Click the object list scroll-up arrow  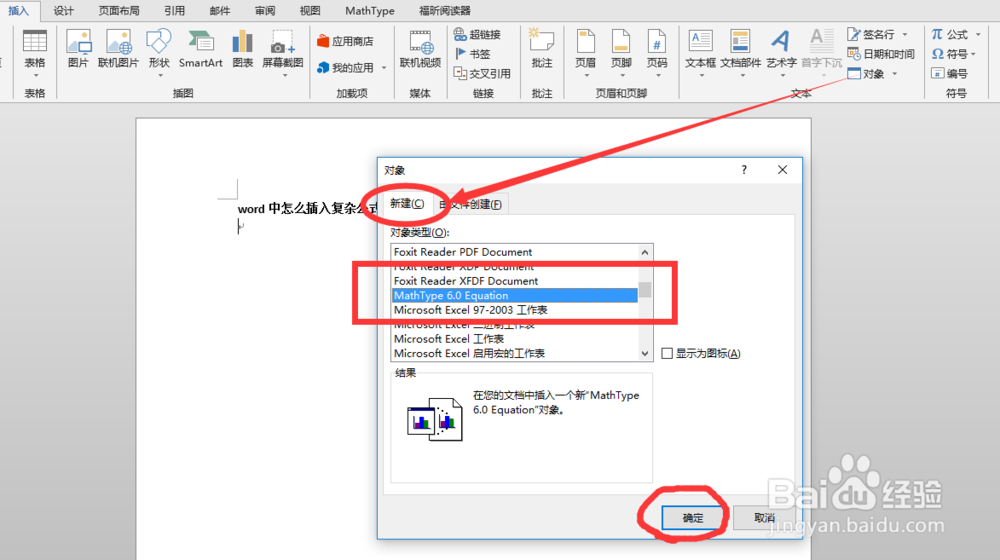coord(645,252)
